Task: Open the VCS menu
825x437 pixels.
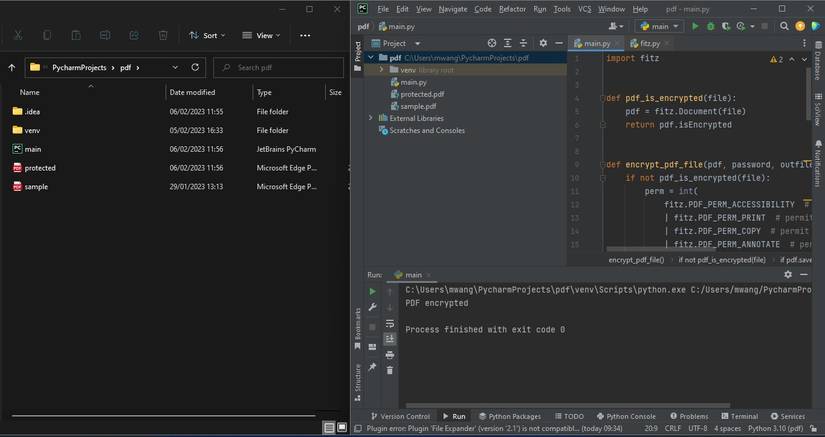Action: coord(585,9)
